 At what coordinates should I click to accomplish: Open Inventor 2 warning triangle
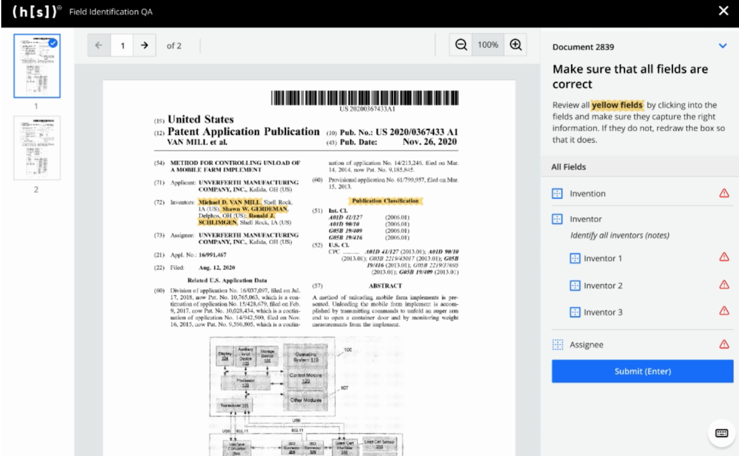(724, 285)
